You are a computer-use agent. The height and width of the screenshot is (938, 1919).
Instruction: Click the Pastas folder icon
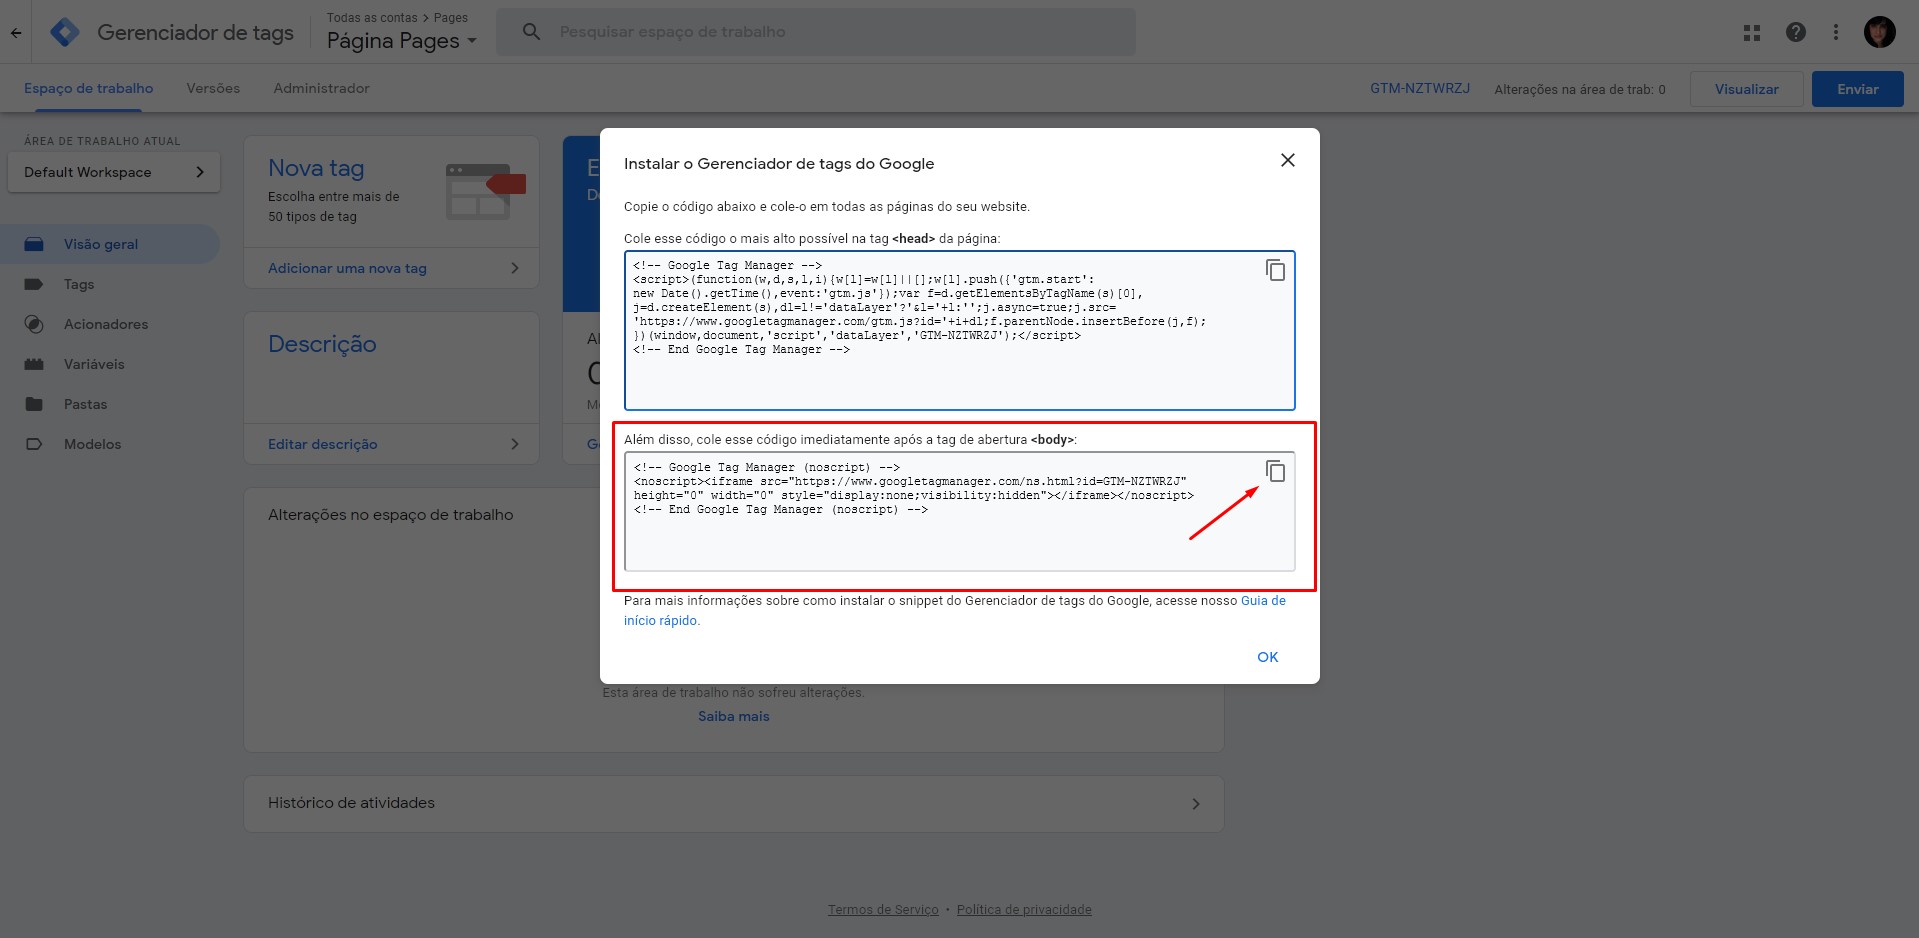coord(34,404)
